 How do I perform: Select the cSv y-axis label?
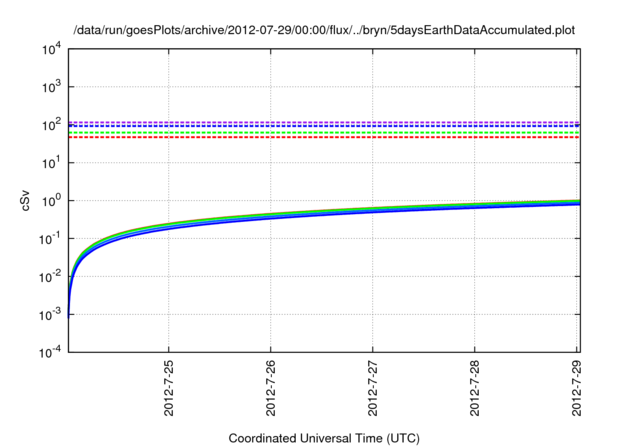click(25, 201)
